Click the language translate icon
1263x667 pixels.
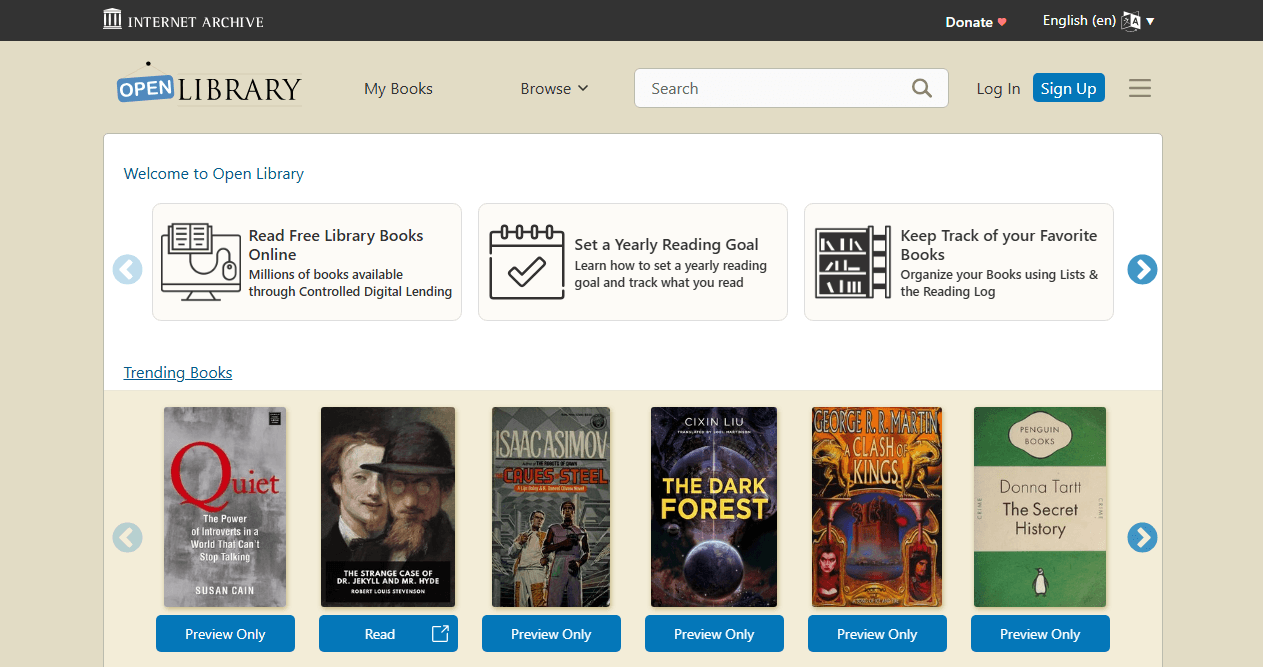1131,21
